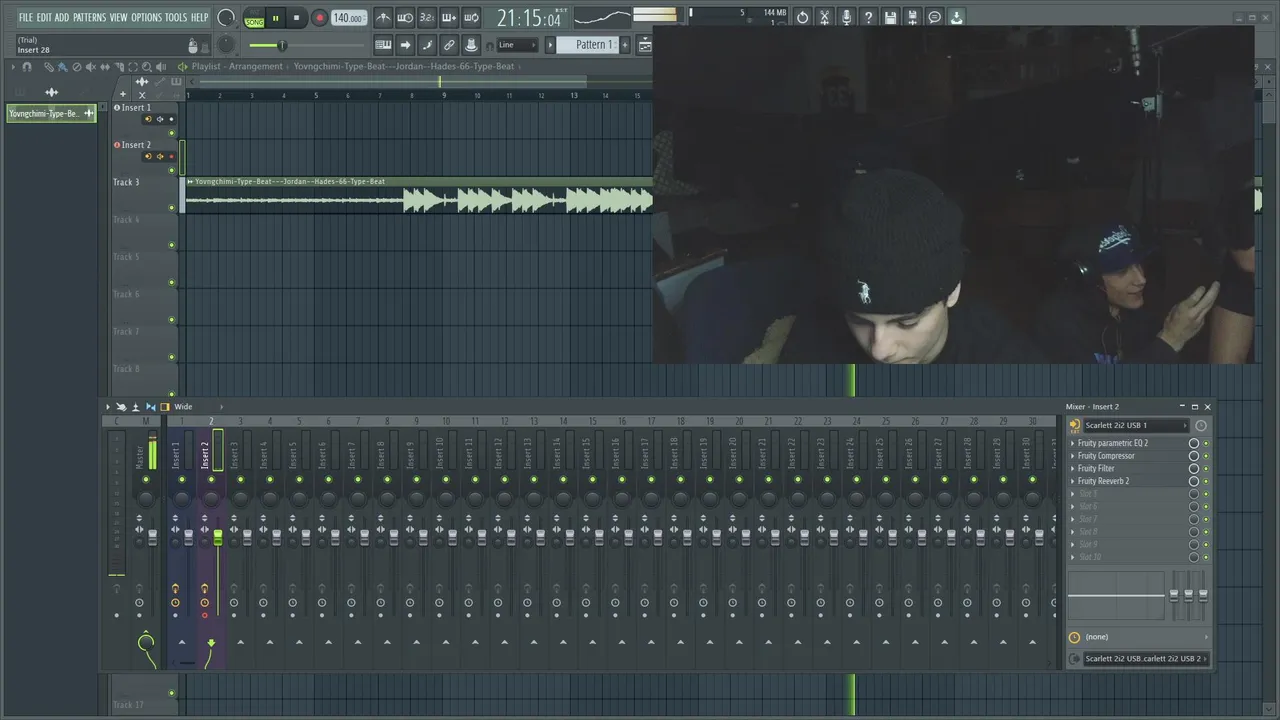
Task: Open the ADD menu
Action: click(x=62, y=17)
